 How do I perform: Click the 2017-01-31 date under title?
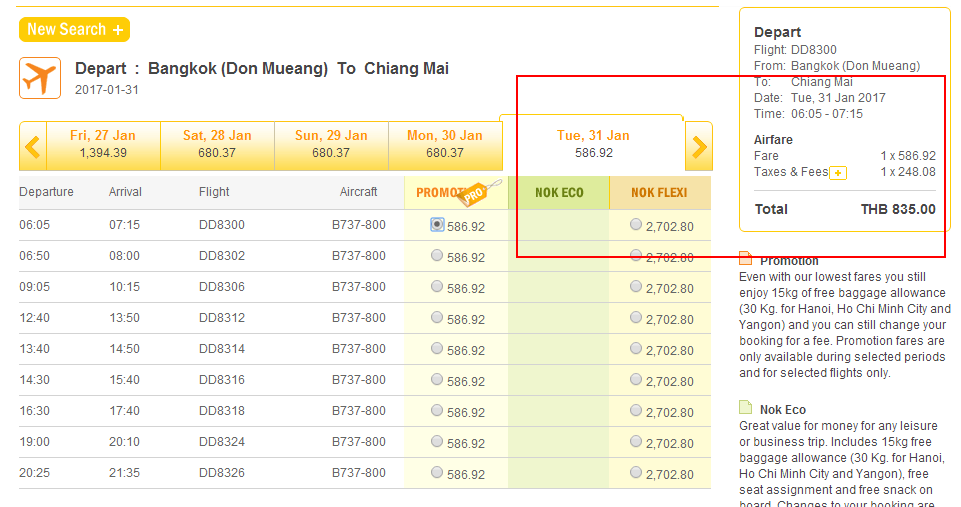click(107, 90)
